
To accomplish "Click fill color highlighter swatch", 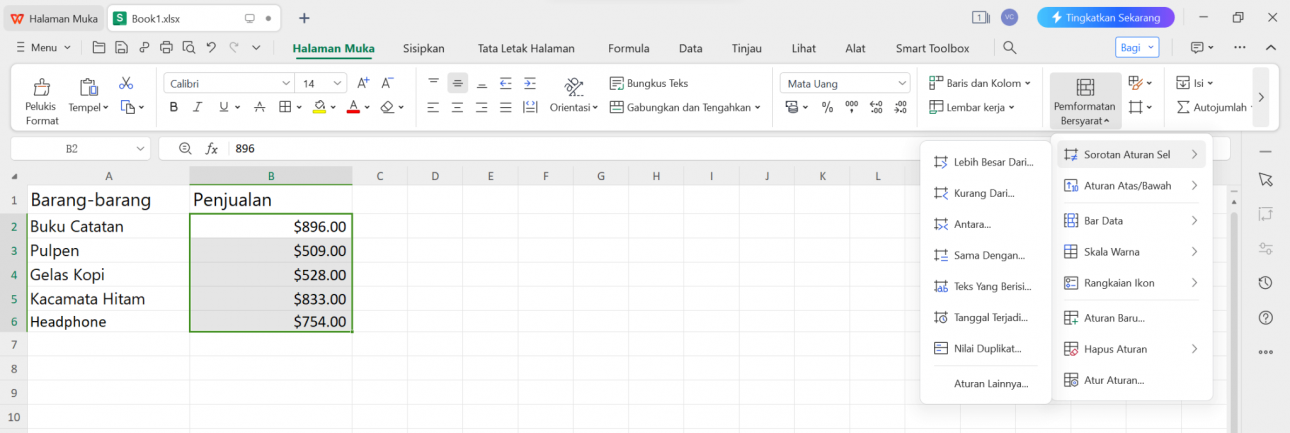I will click(319, 107).
